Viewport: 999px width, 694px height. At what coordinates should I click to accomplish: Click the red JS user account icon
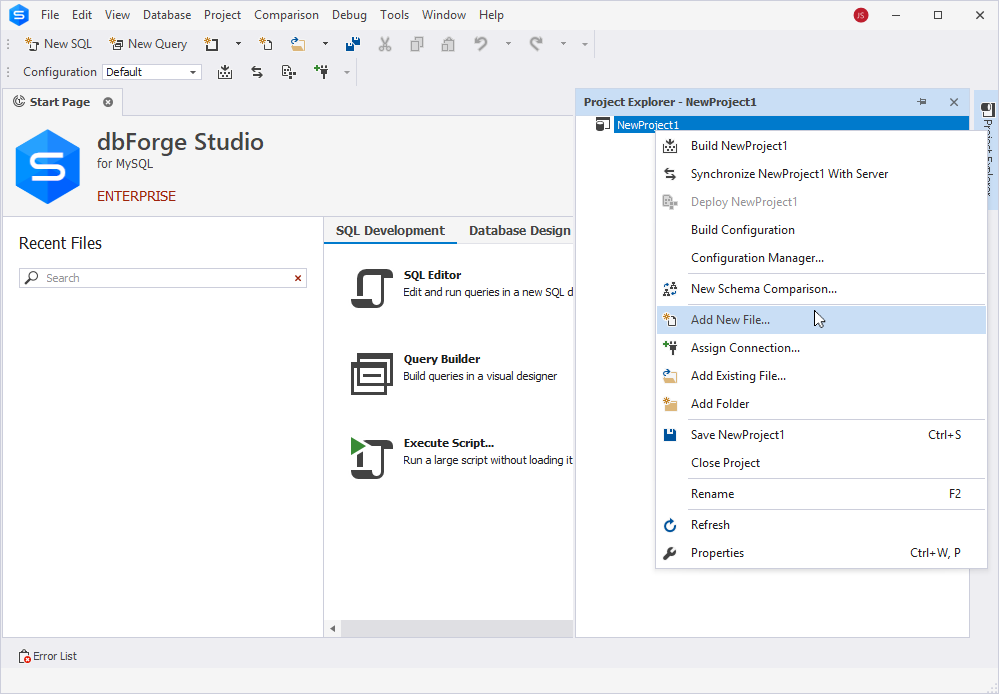[x=861, y=15]
